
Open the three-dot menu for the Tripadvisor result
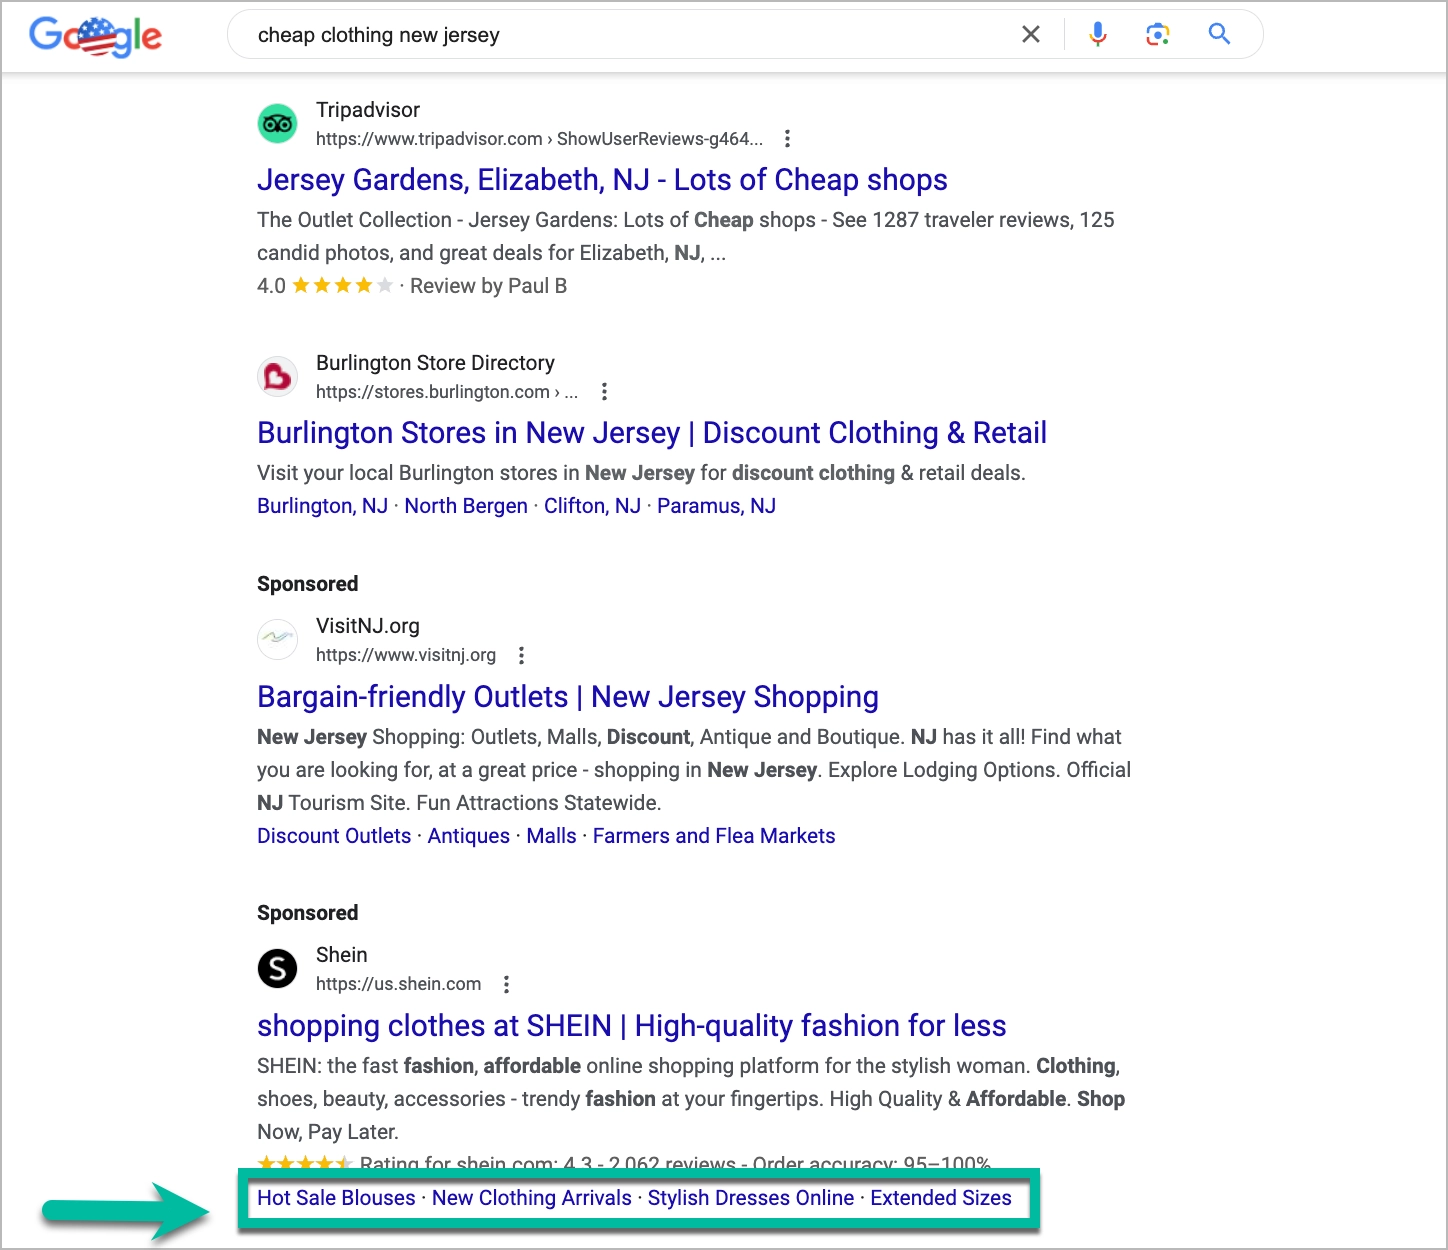(x=787, y=138)
